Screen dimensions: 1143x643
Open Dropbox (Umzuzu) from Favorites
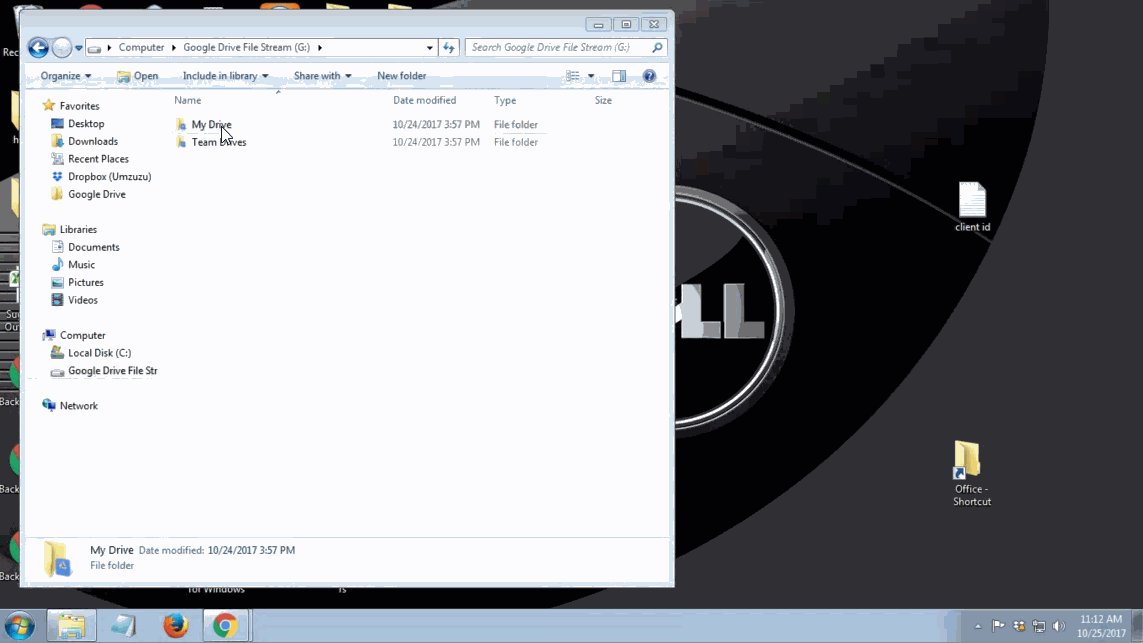(x=103, y=176)
